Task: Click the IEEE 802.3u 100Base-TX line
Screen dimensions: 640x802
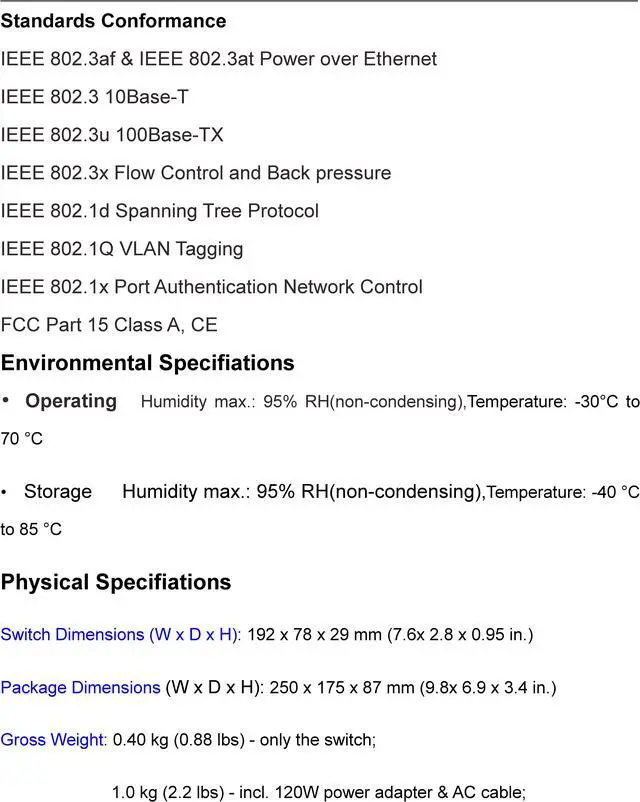Action: (112, 135)
